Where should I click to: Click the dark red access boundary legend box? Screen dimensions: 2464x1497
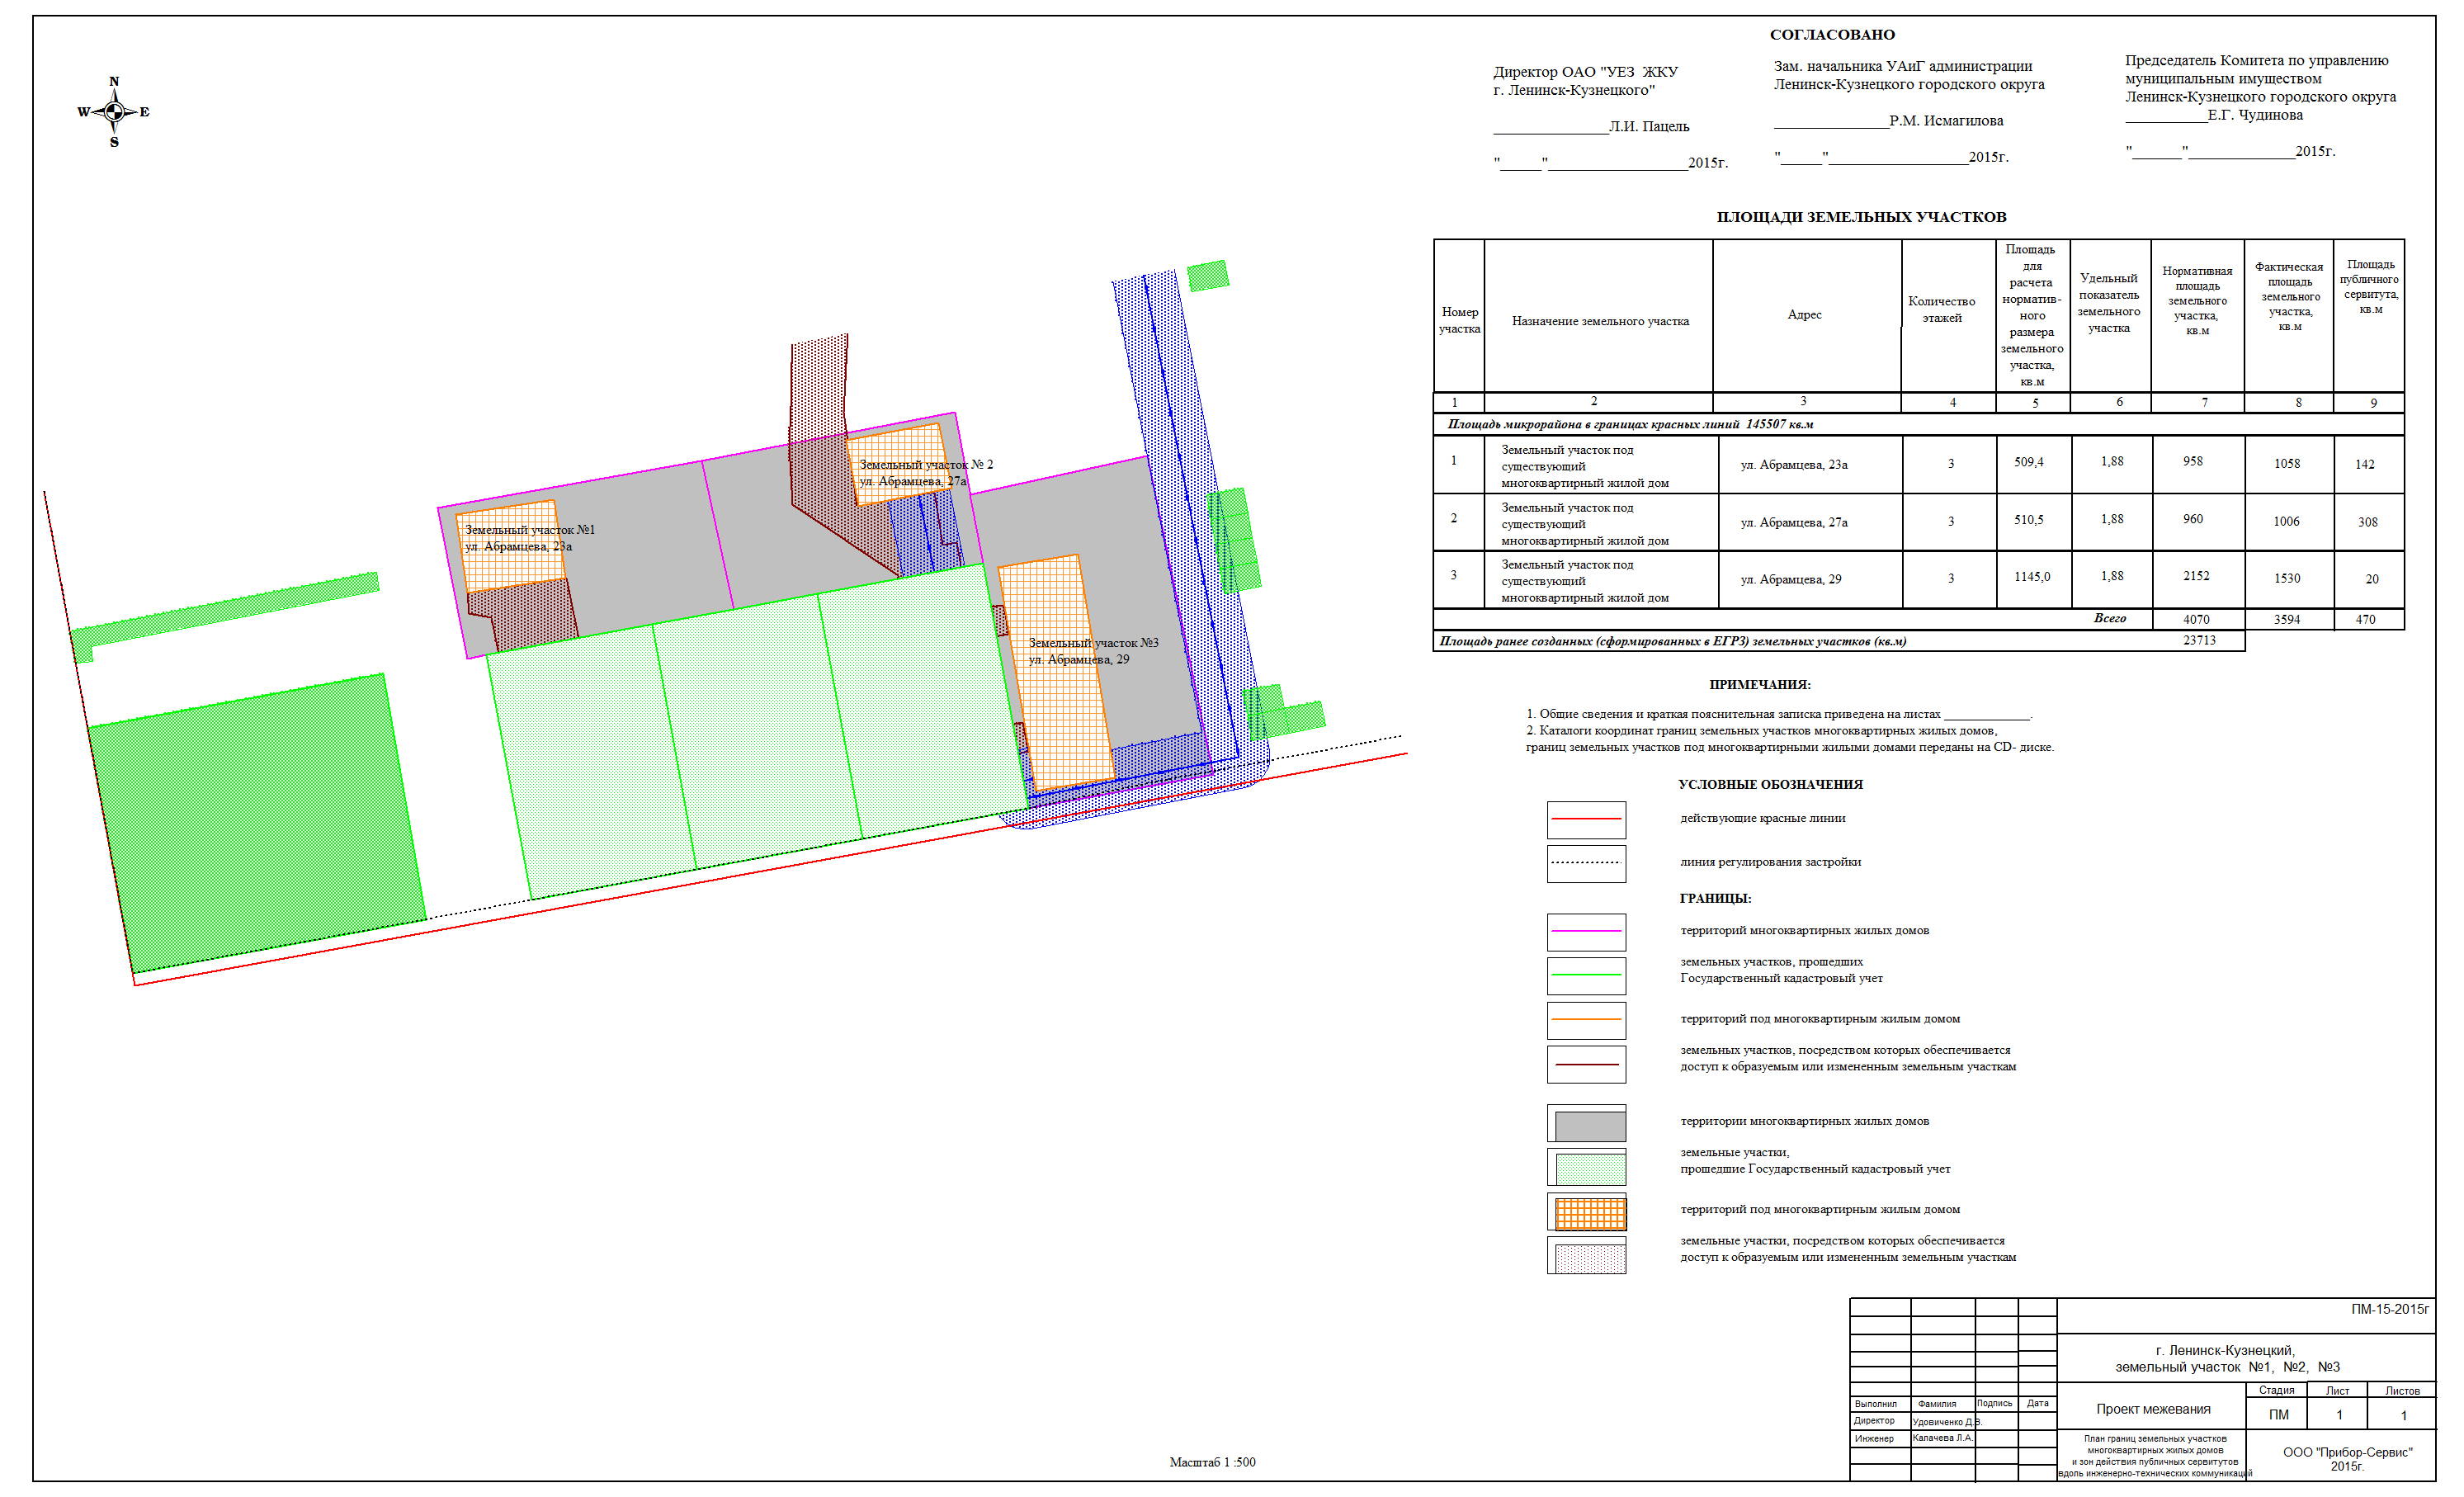pyautogui.click(x=1585, y=1064)
